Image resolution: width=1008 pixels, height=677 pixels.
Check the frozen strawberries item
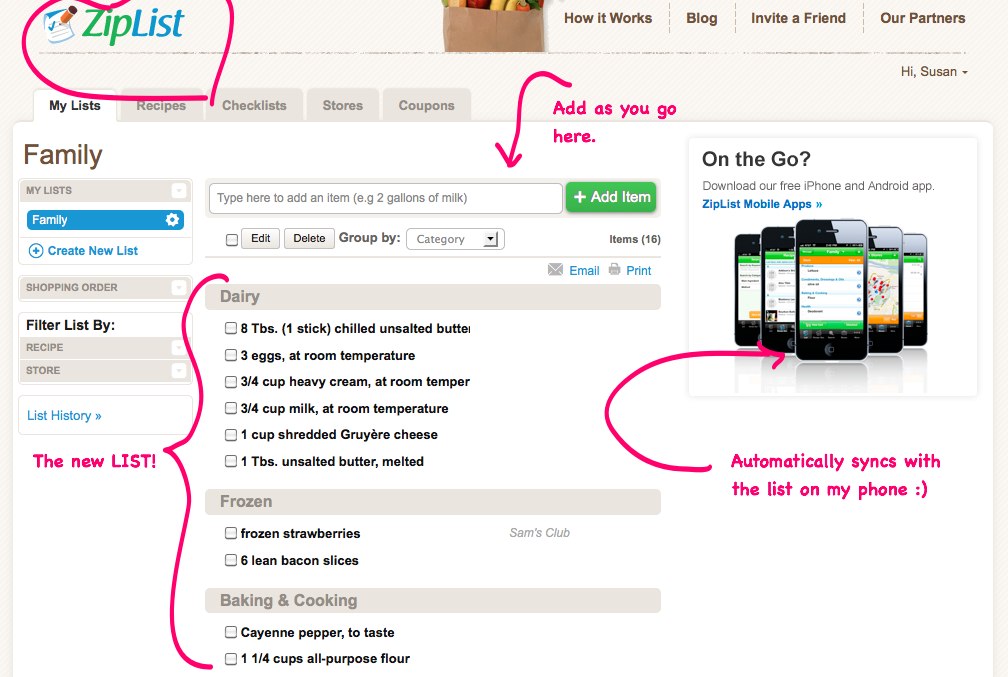pos(231,534)
